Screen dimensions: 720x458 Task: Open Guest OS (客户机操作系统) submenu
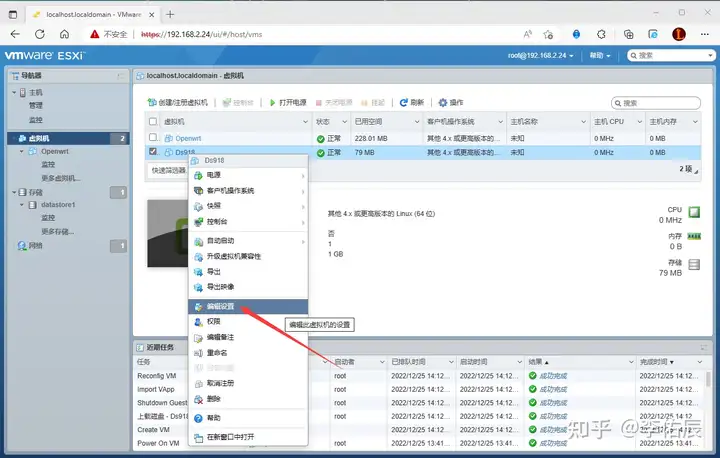[x=248, y=191]
